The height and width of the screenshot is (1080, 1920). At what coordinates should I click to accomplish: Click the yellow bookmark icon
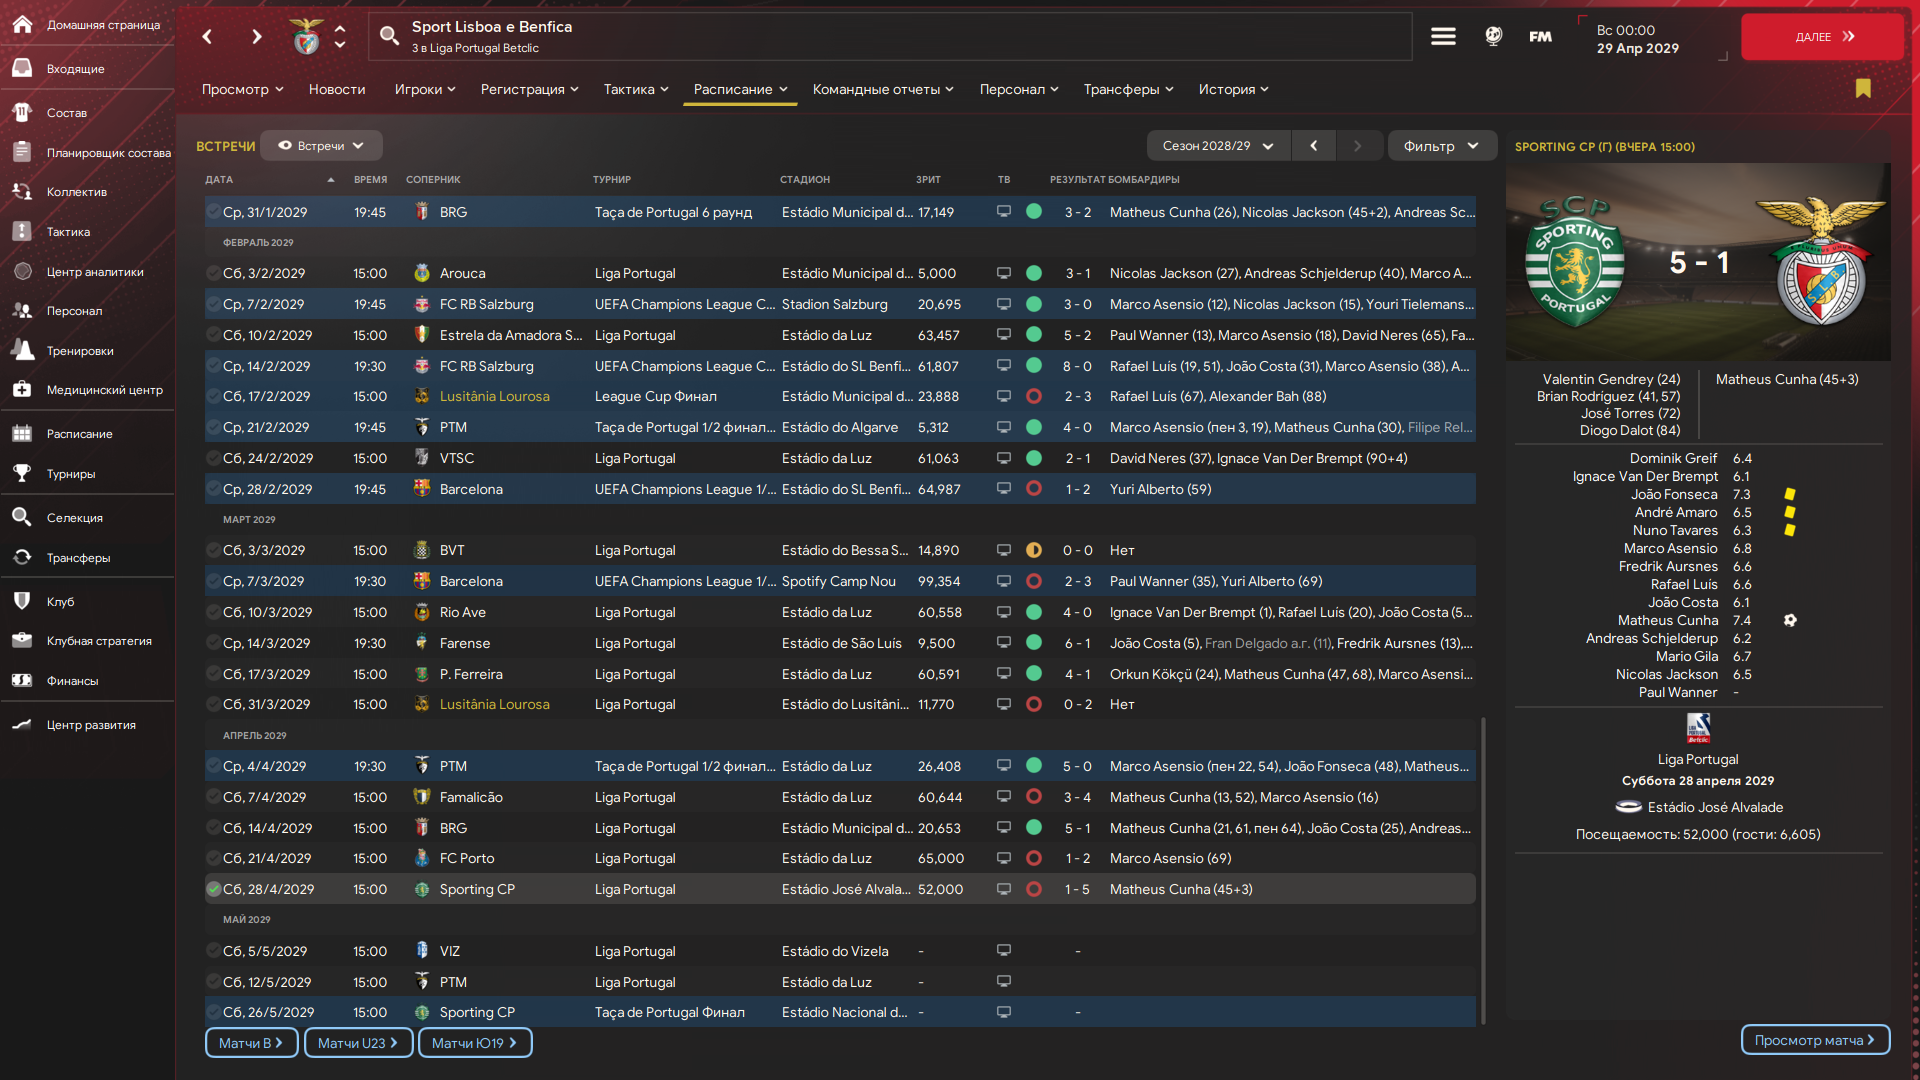click(1863, 88)
